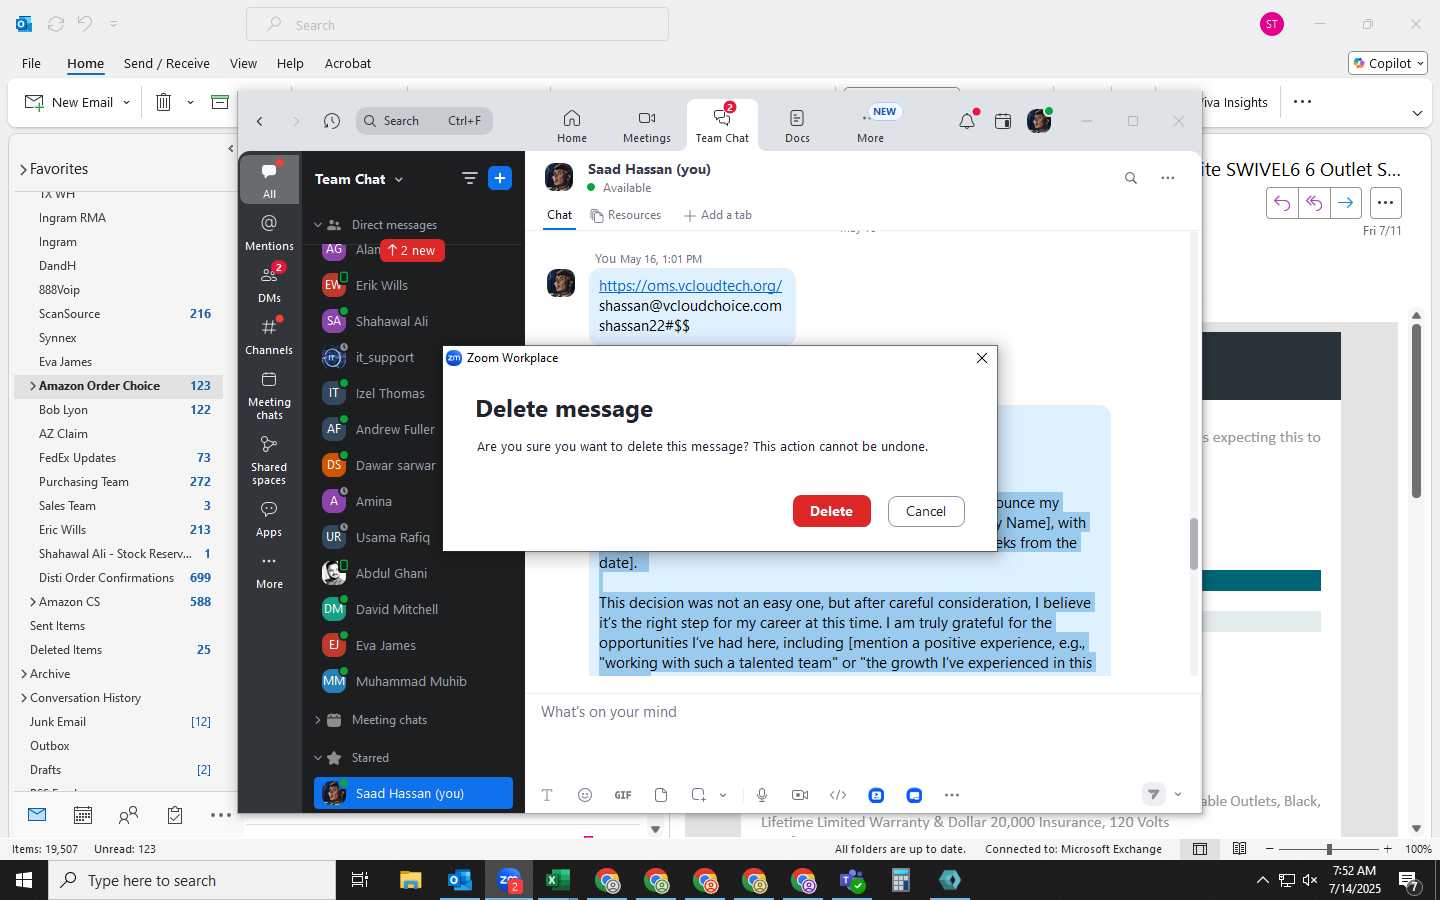Expand the Archive folder in Outlook
This screenshot has height=900, width=1440.
[24, 674]
